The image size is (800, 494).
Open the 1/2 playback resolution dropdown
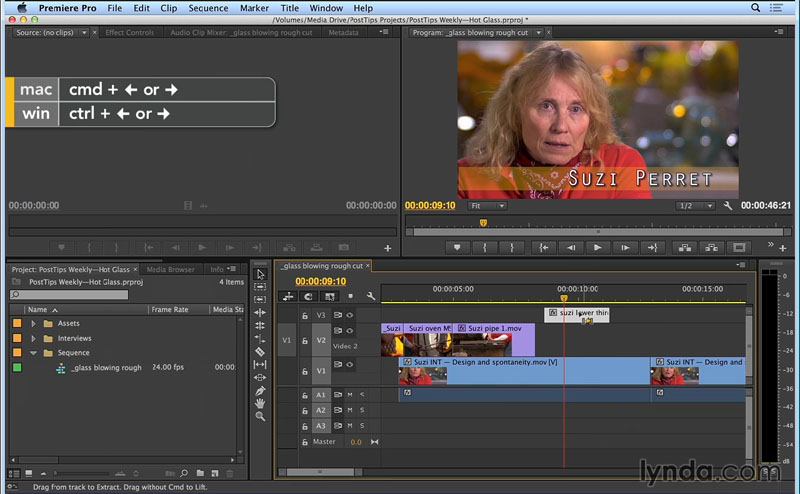[x=695, y=206]
